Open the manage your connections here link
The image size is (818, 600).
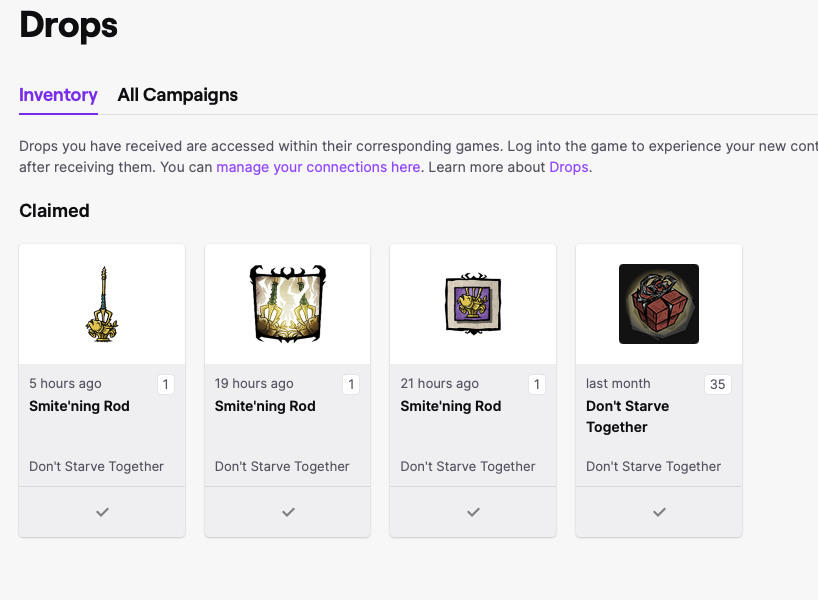tap(318, 167)
